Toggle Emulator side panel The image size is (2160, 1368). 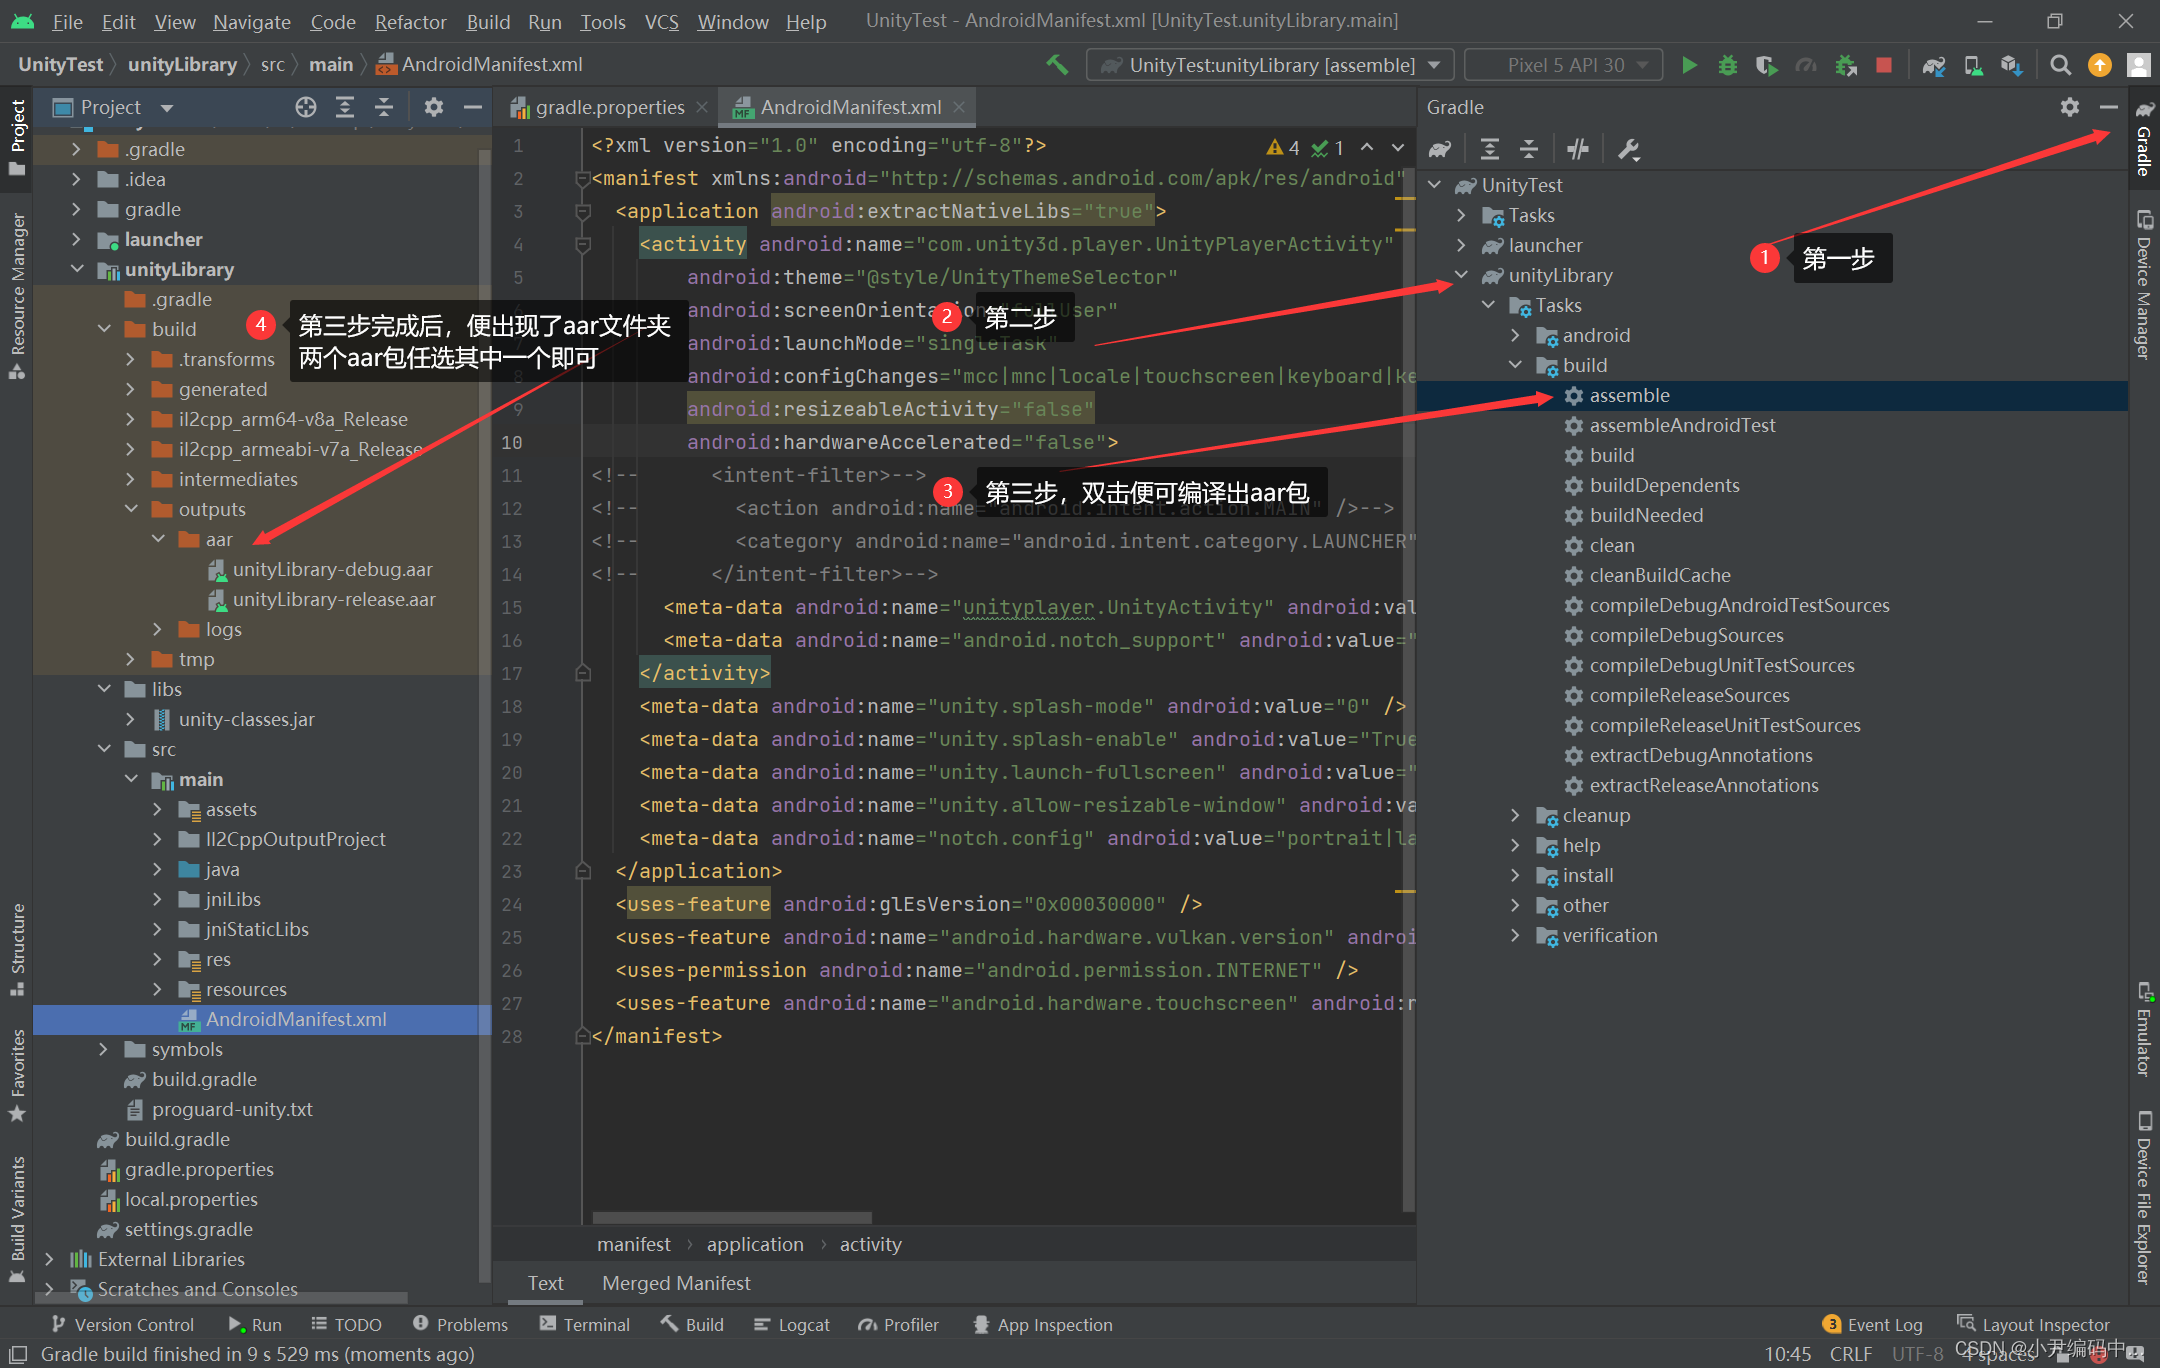click(2142, 1029)
